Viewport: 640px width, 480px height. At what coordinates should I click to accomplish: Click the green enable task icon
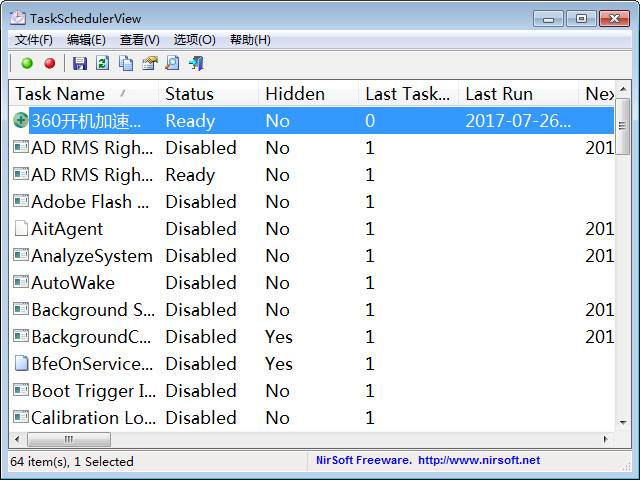pos(27,63)
